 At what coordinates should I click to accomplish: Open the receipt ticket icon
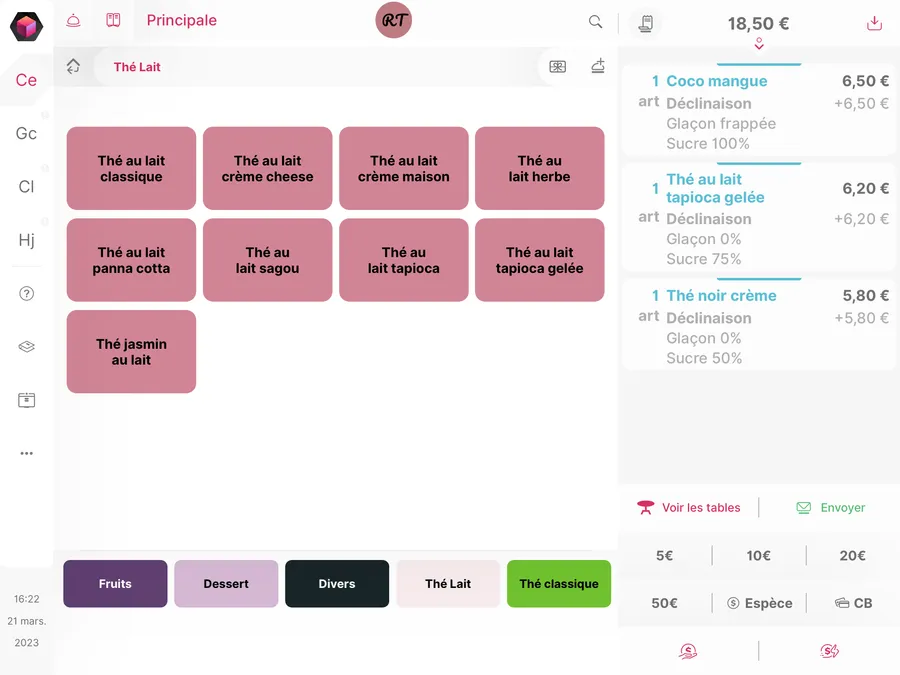point(647,23)
